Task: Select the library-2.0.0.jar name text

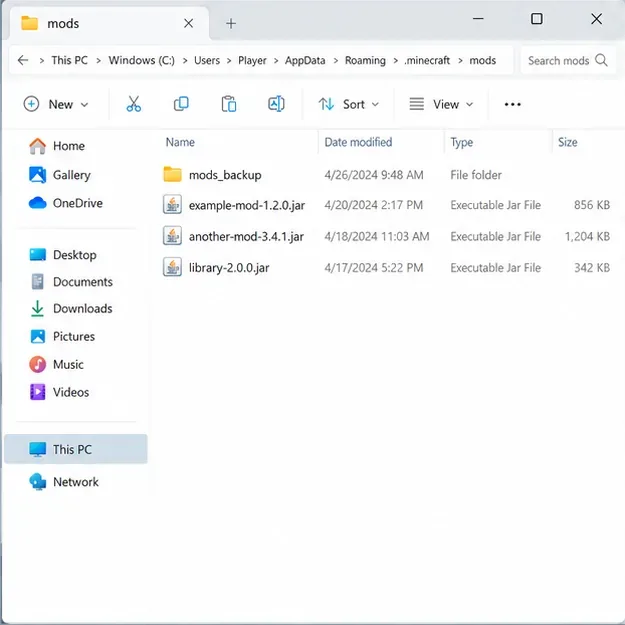Action: (x=229, y=267)
